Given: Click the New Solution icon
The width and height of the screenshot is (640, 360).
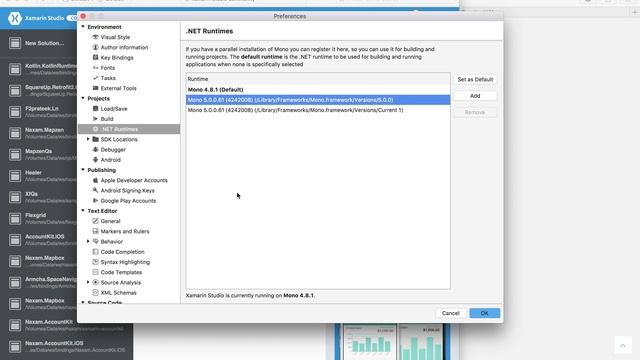Looking at the screenshot, I should [x=15, y=43].
